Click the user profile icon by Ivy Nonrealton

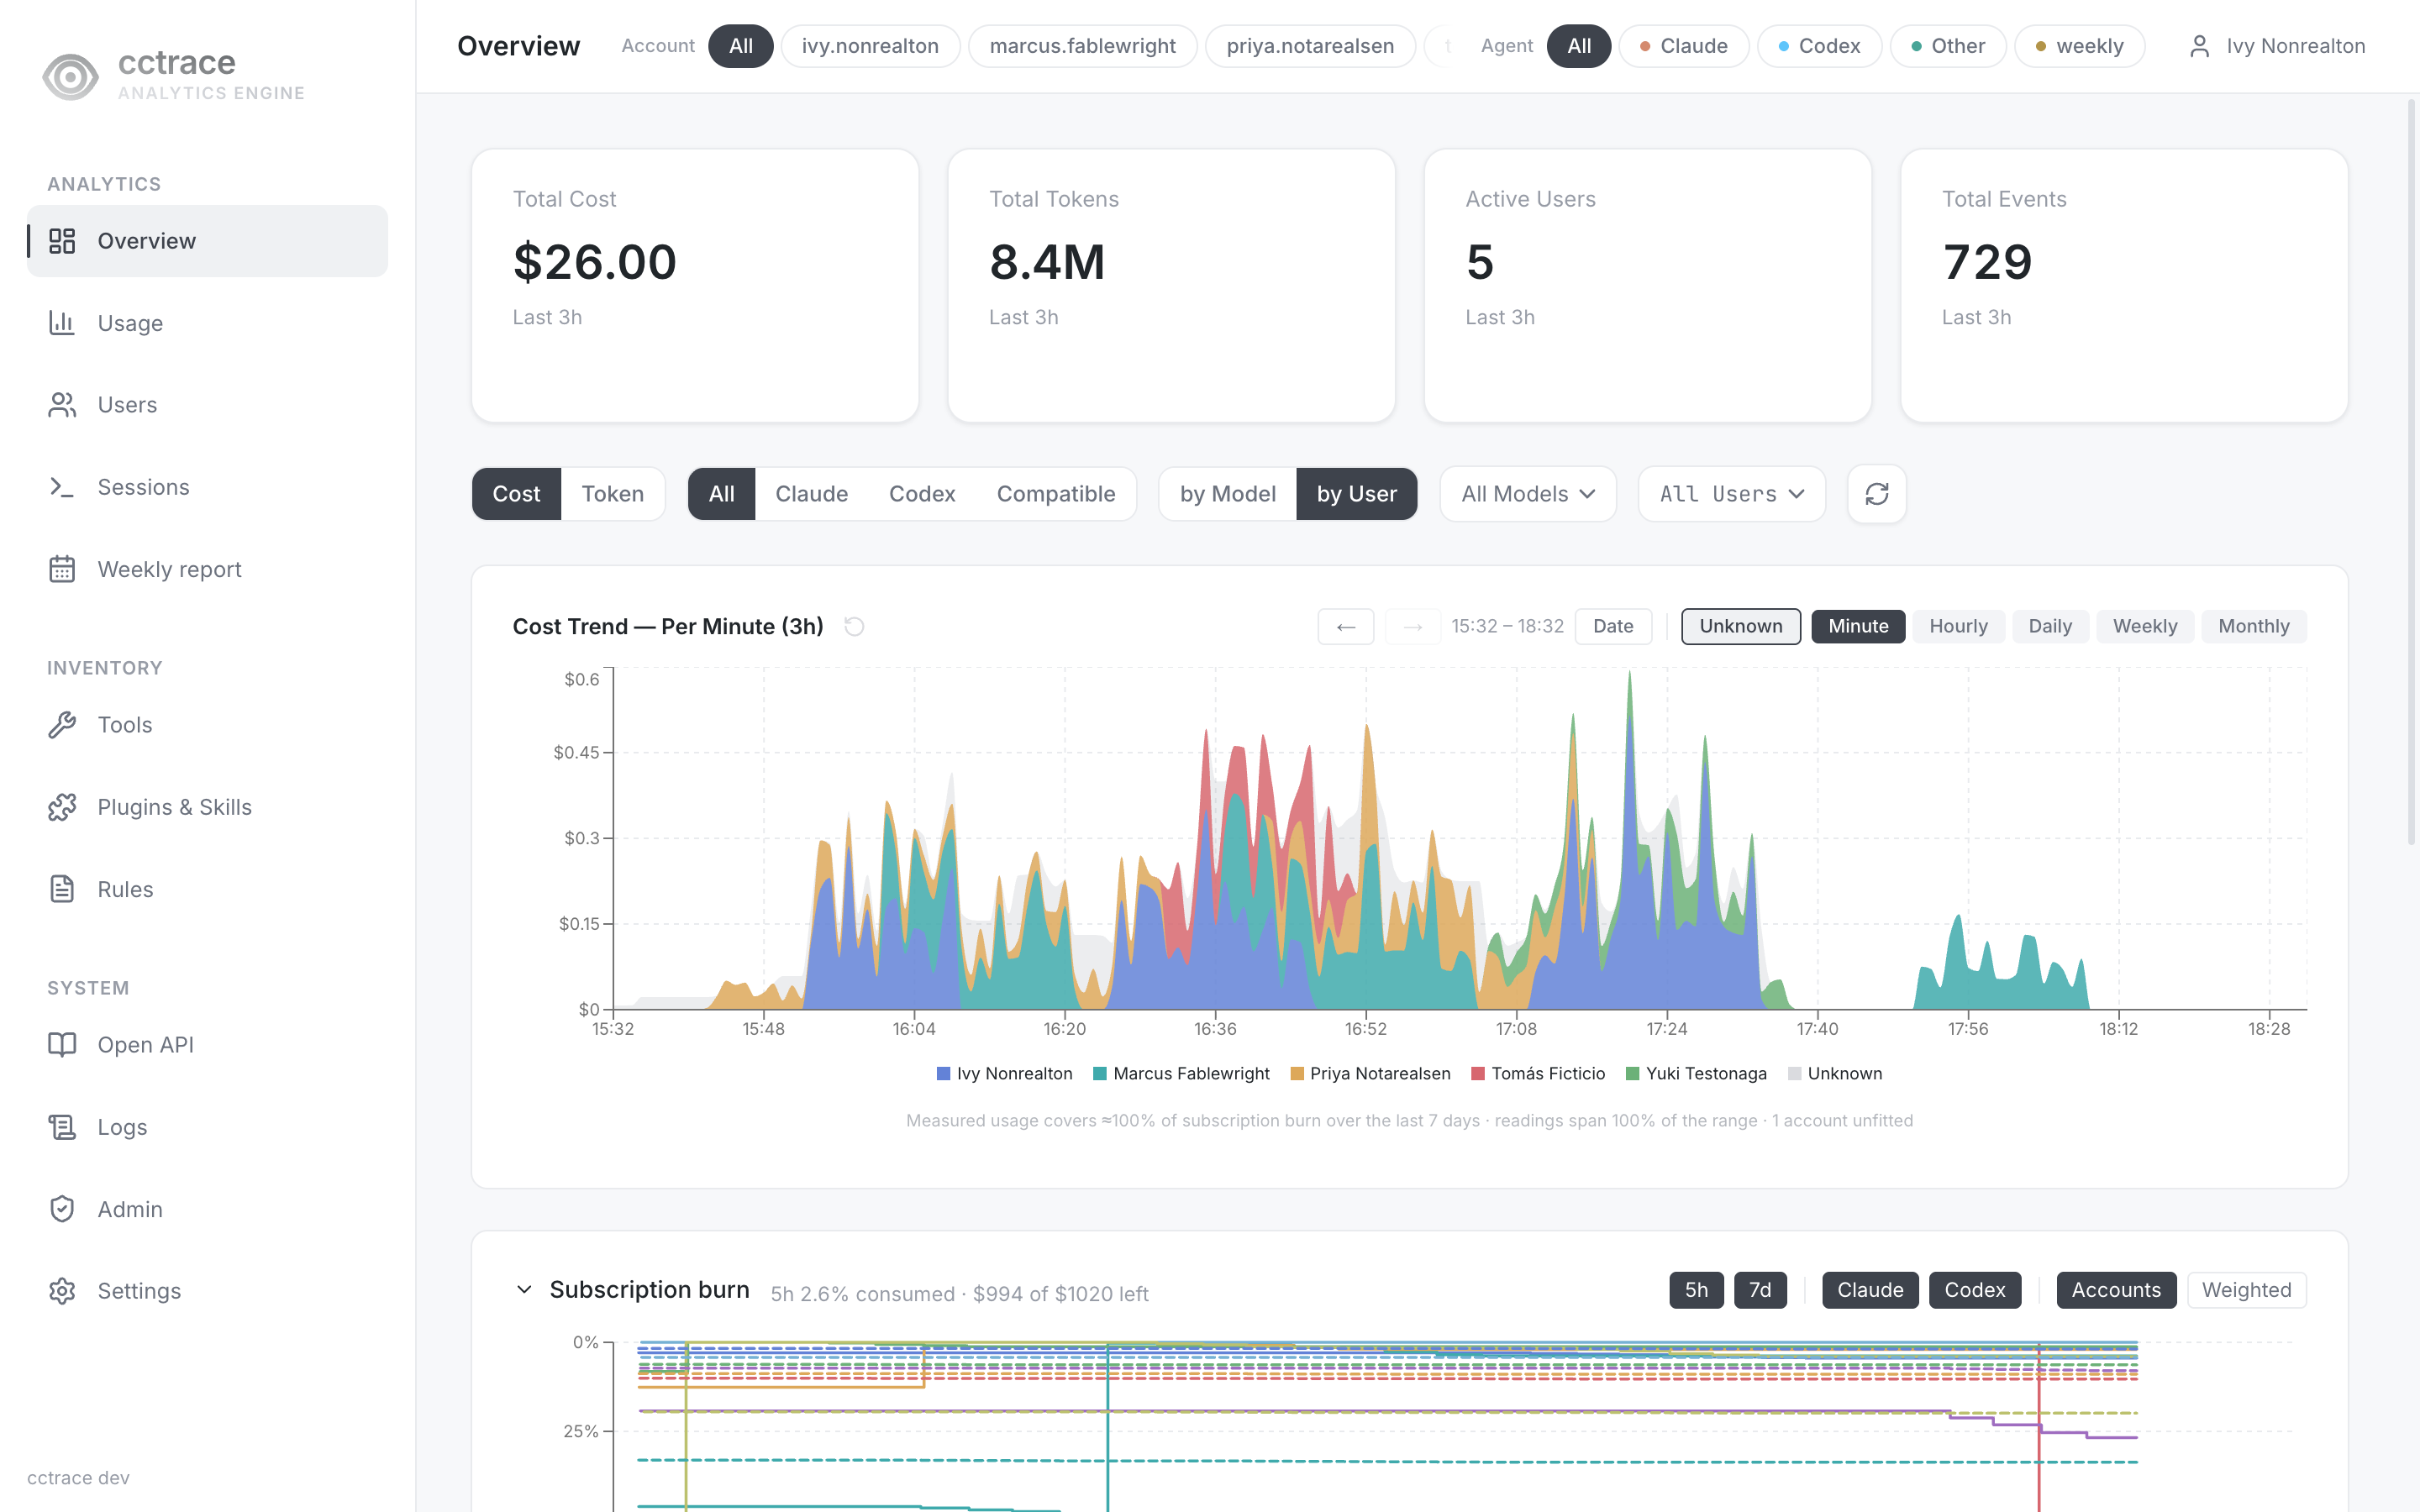2199,46
